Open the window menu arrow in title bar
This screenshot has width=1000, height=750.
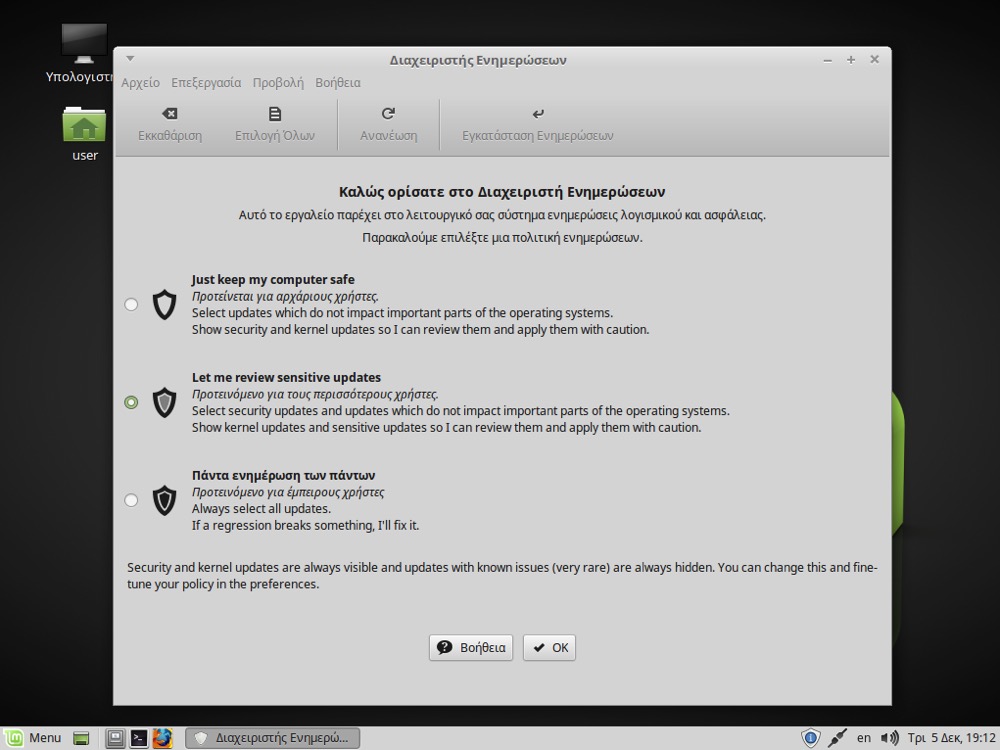pos(130,59)
